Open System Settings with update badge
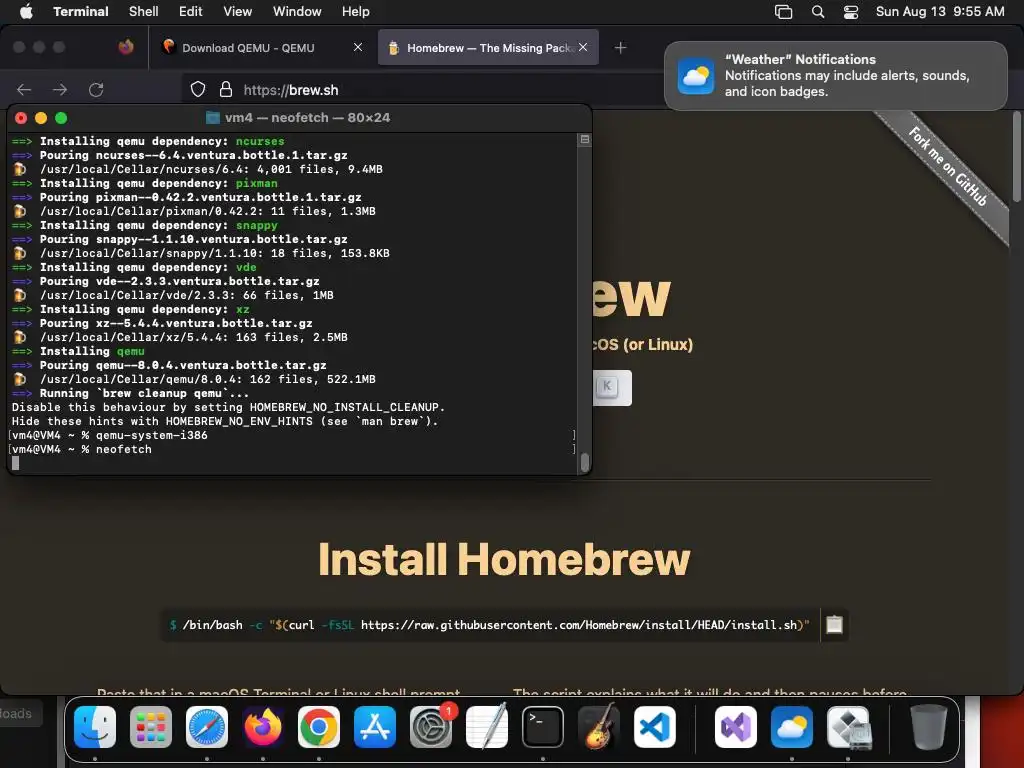This screenshot has height=768, width=1024. pos(431,727)
